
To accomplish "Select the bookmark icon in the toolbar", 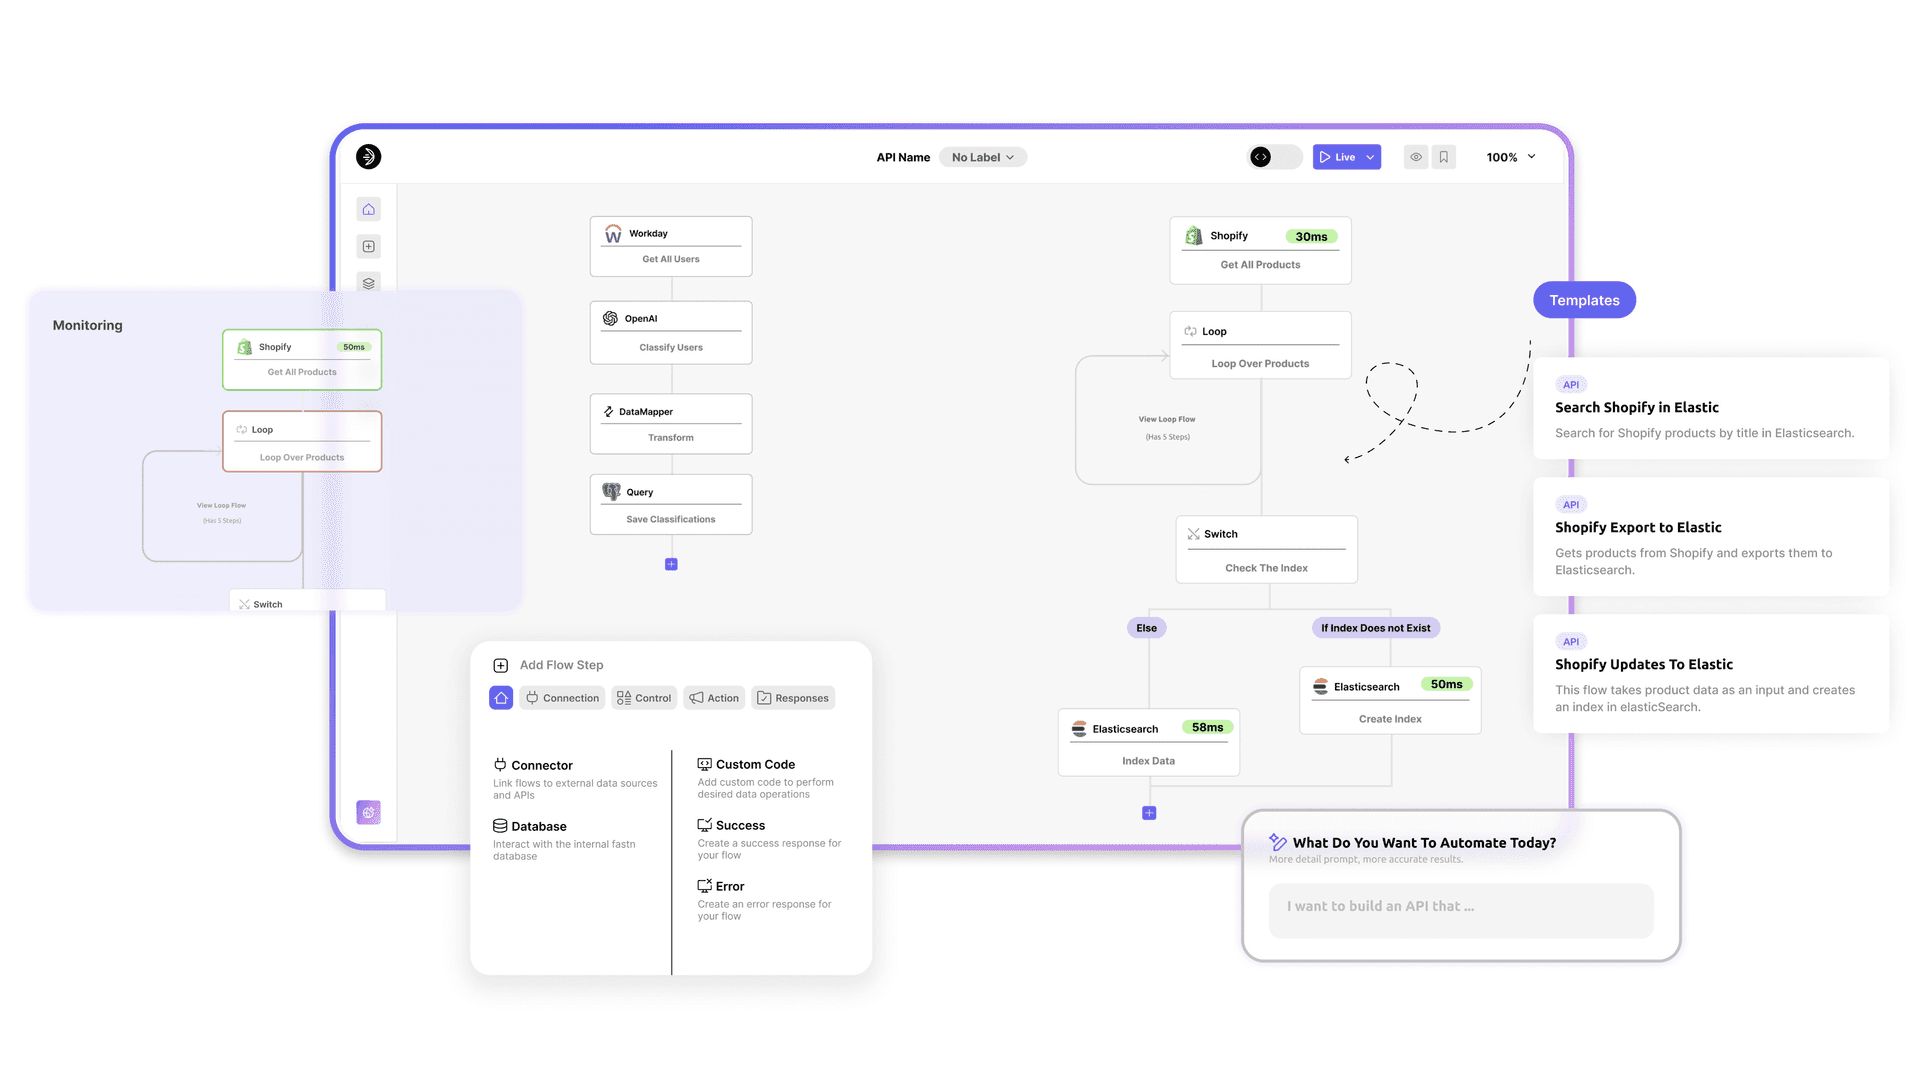I will 1443,157.
